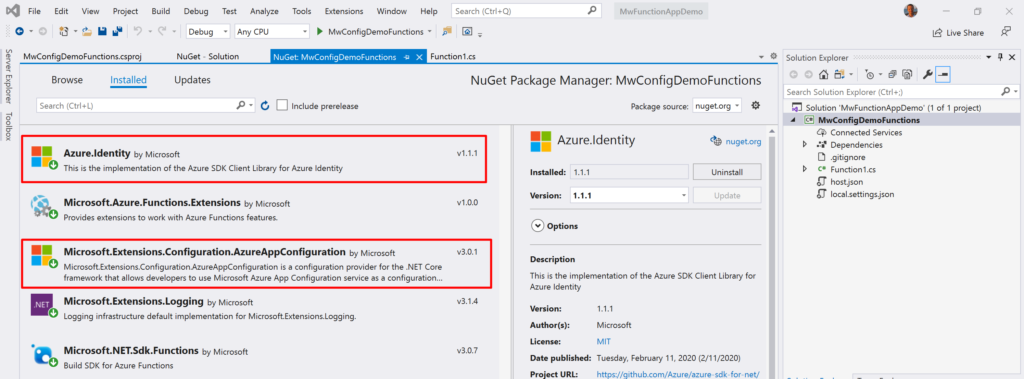Click the Show All Files icon

tap(906, 74)
